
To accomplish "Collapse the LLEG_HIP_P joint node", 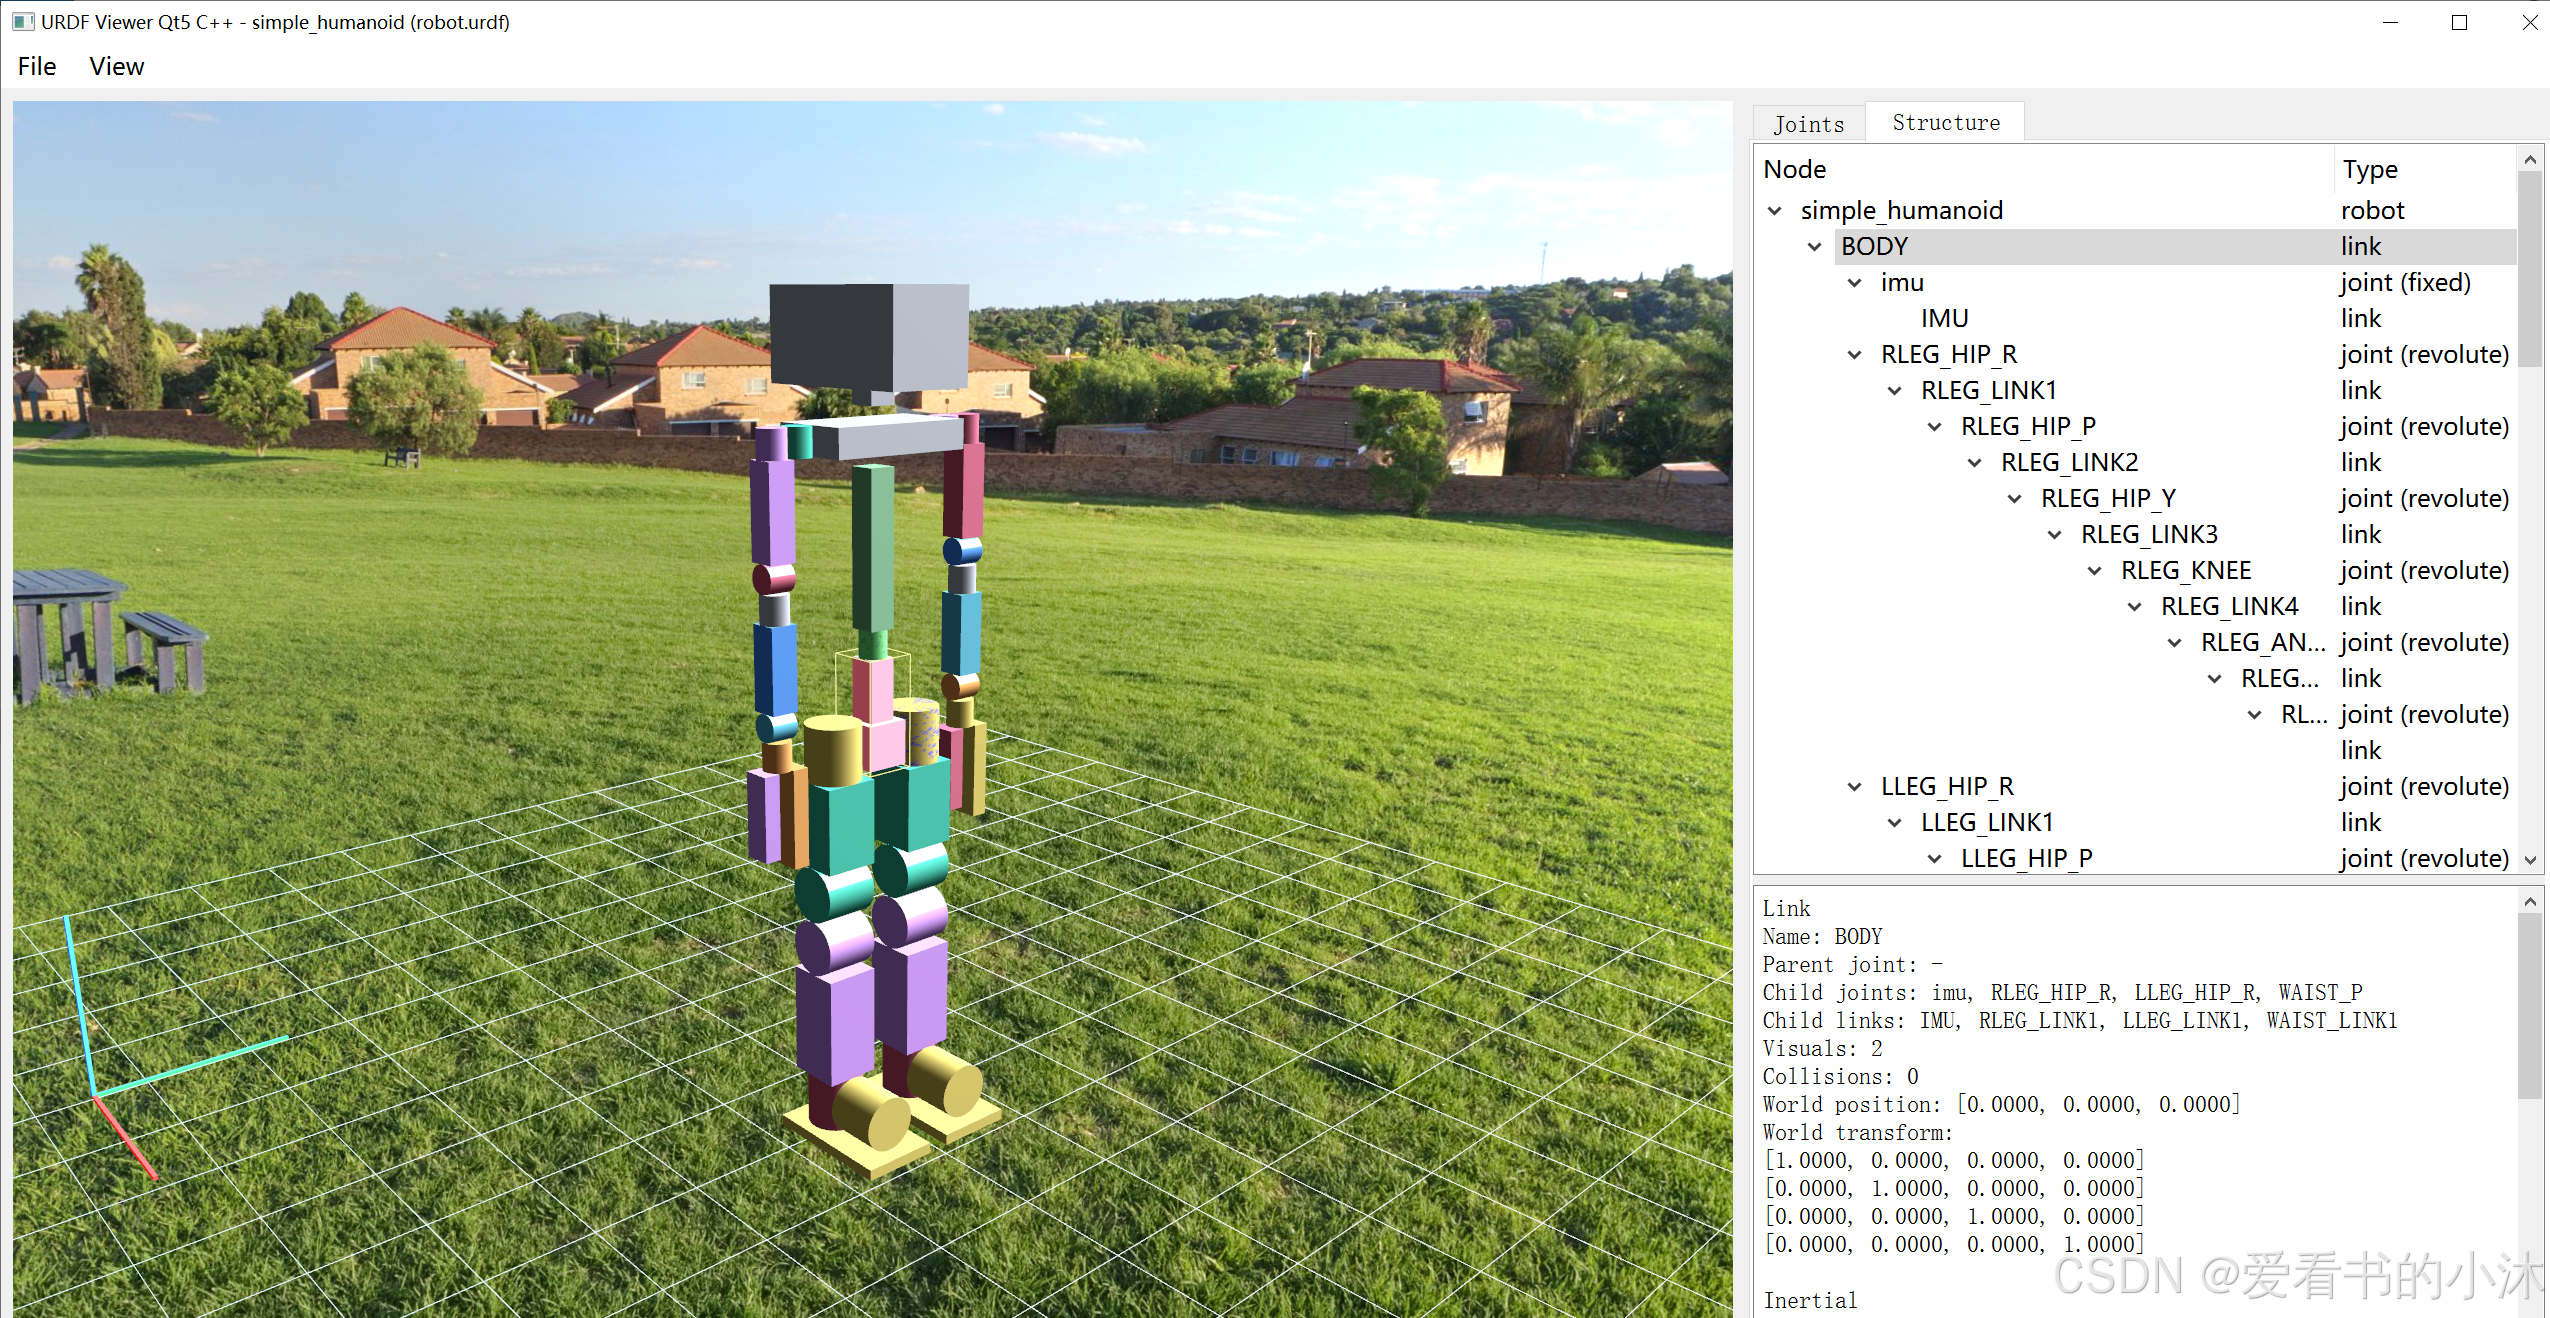I will click(1935, 859).
